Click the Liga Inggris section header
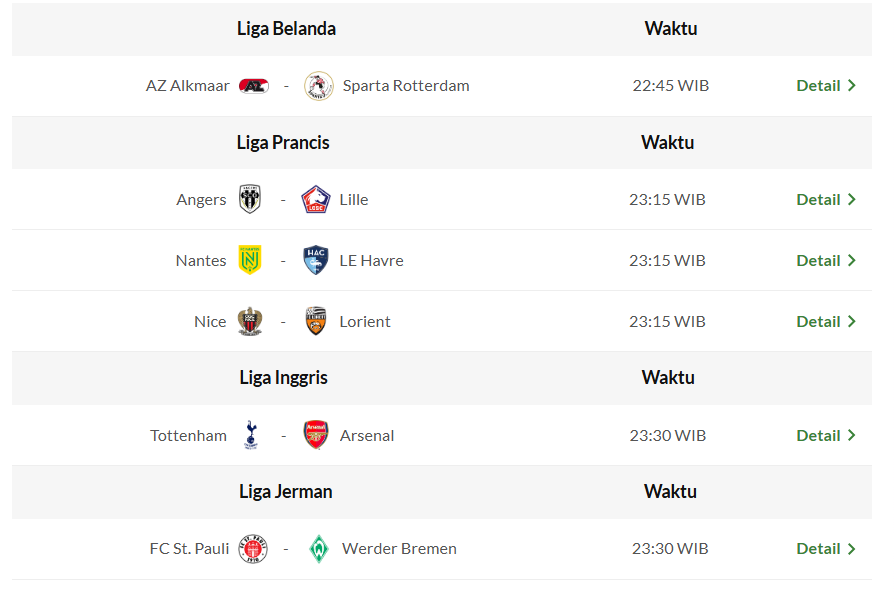The image size is (894, 602). pos(284,378)
